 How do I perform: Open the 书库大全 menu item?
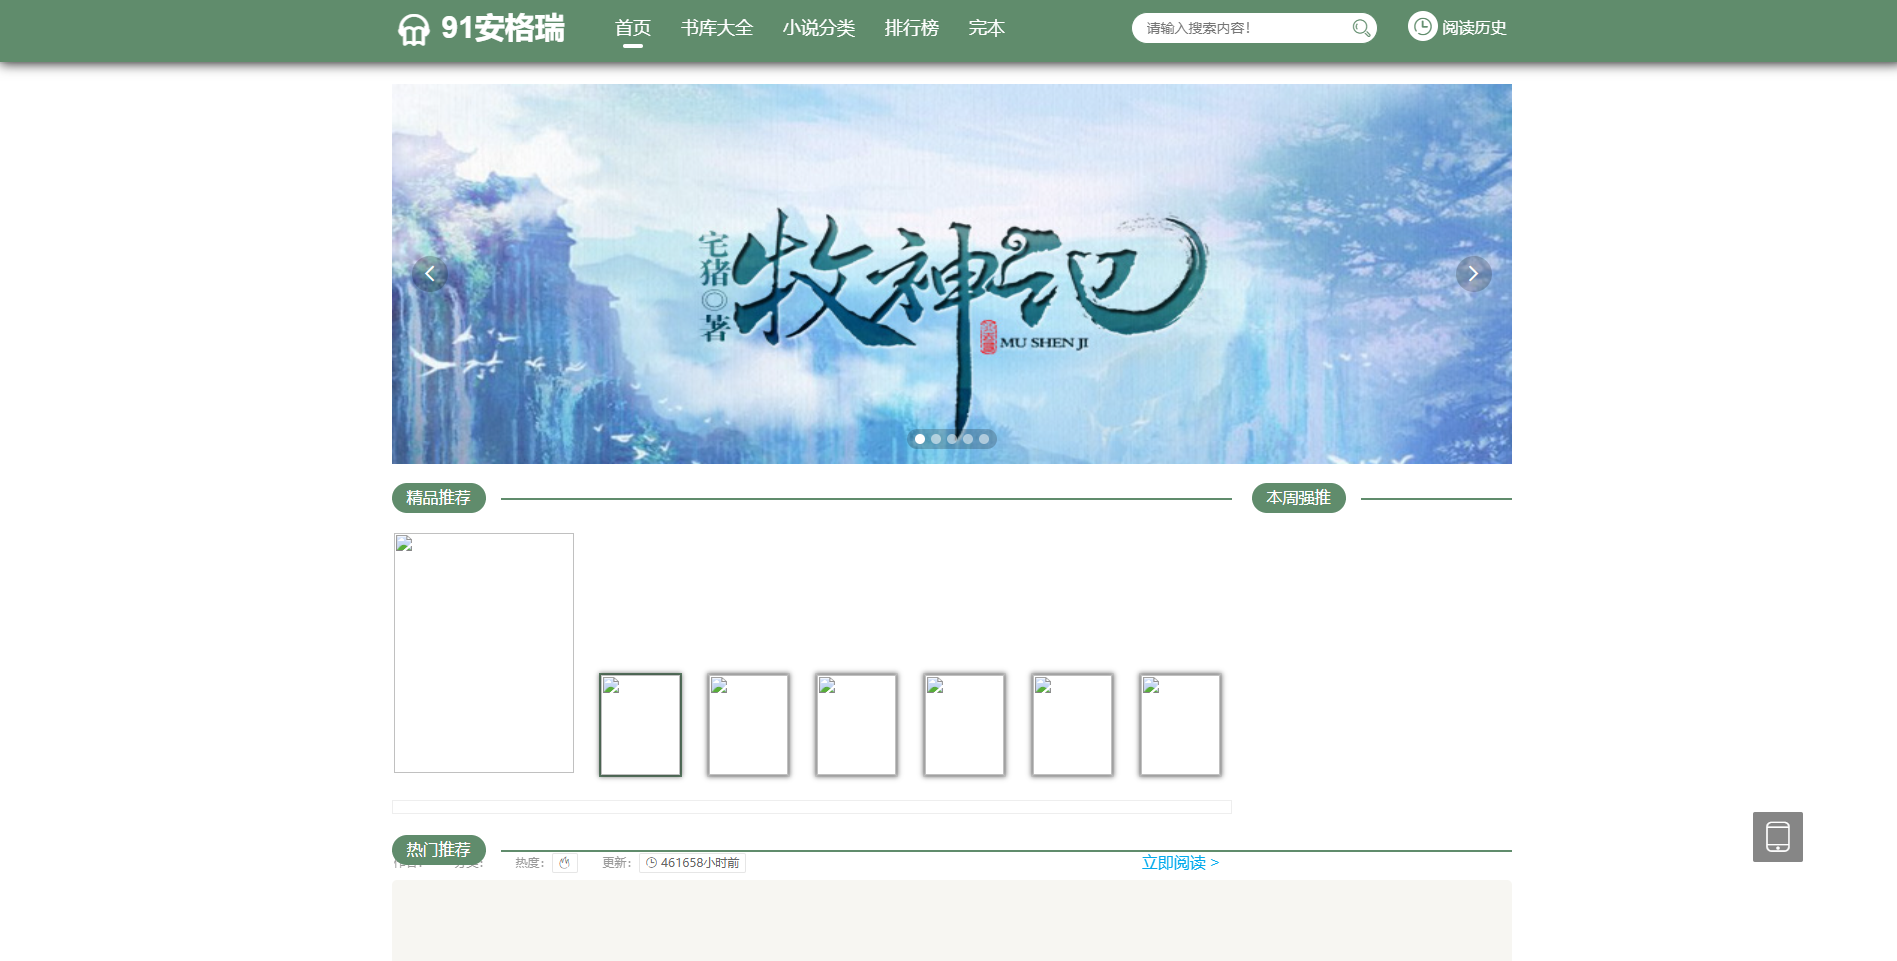click(x=717, y=28)
